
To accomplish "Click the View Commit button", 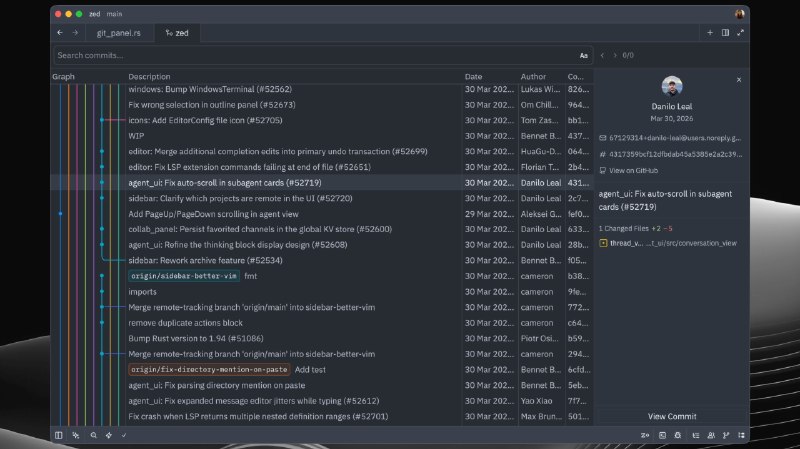I will click(x=672, y=416).
